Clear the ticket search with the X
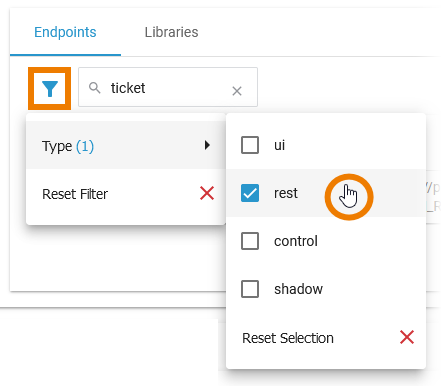The width and height of the screenshot is (442, 386). coord(237,91)
